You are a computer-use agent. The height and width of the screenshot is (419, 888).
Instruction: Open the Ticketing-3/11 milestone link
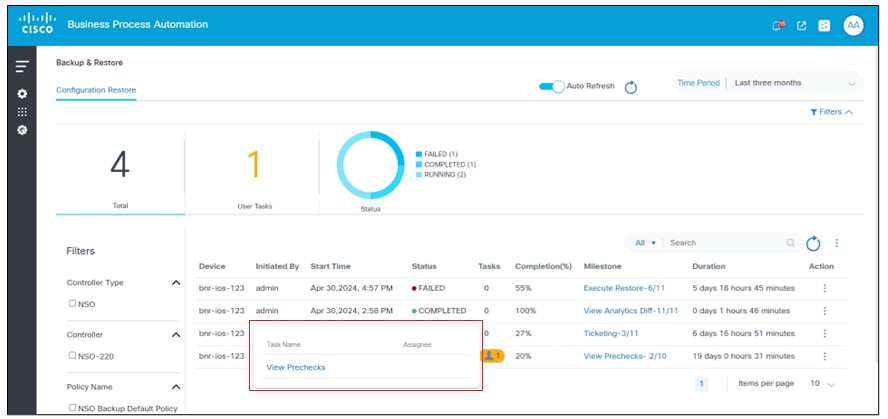pyautogui.click(x=612, y=334)
